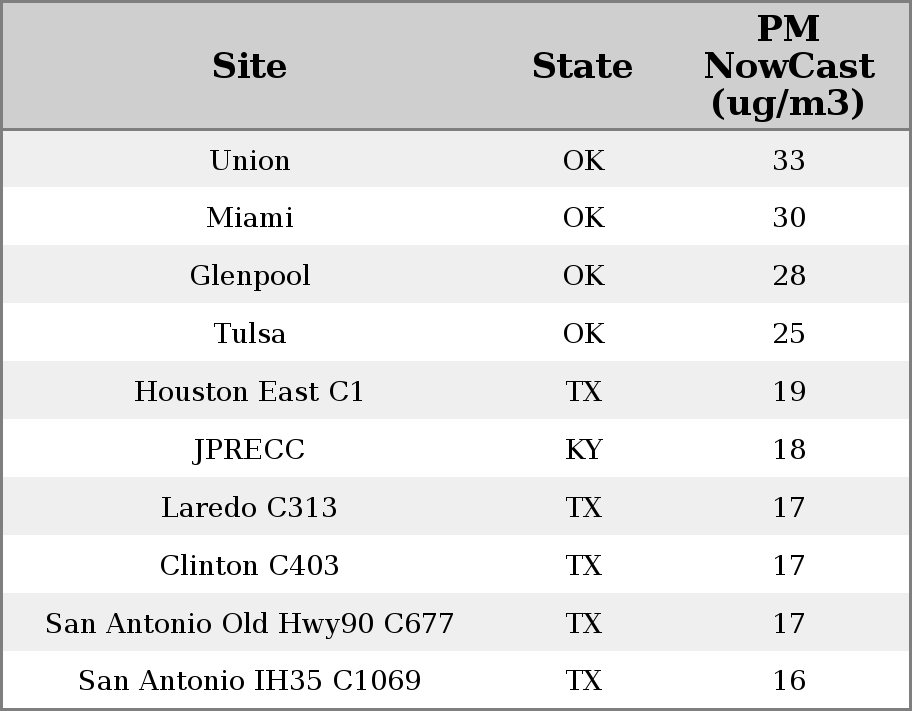Screen dimensions: 912x711
Task: Click the PM NowCast column header
Action: point(789,66)
